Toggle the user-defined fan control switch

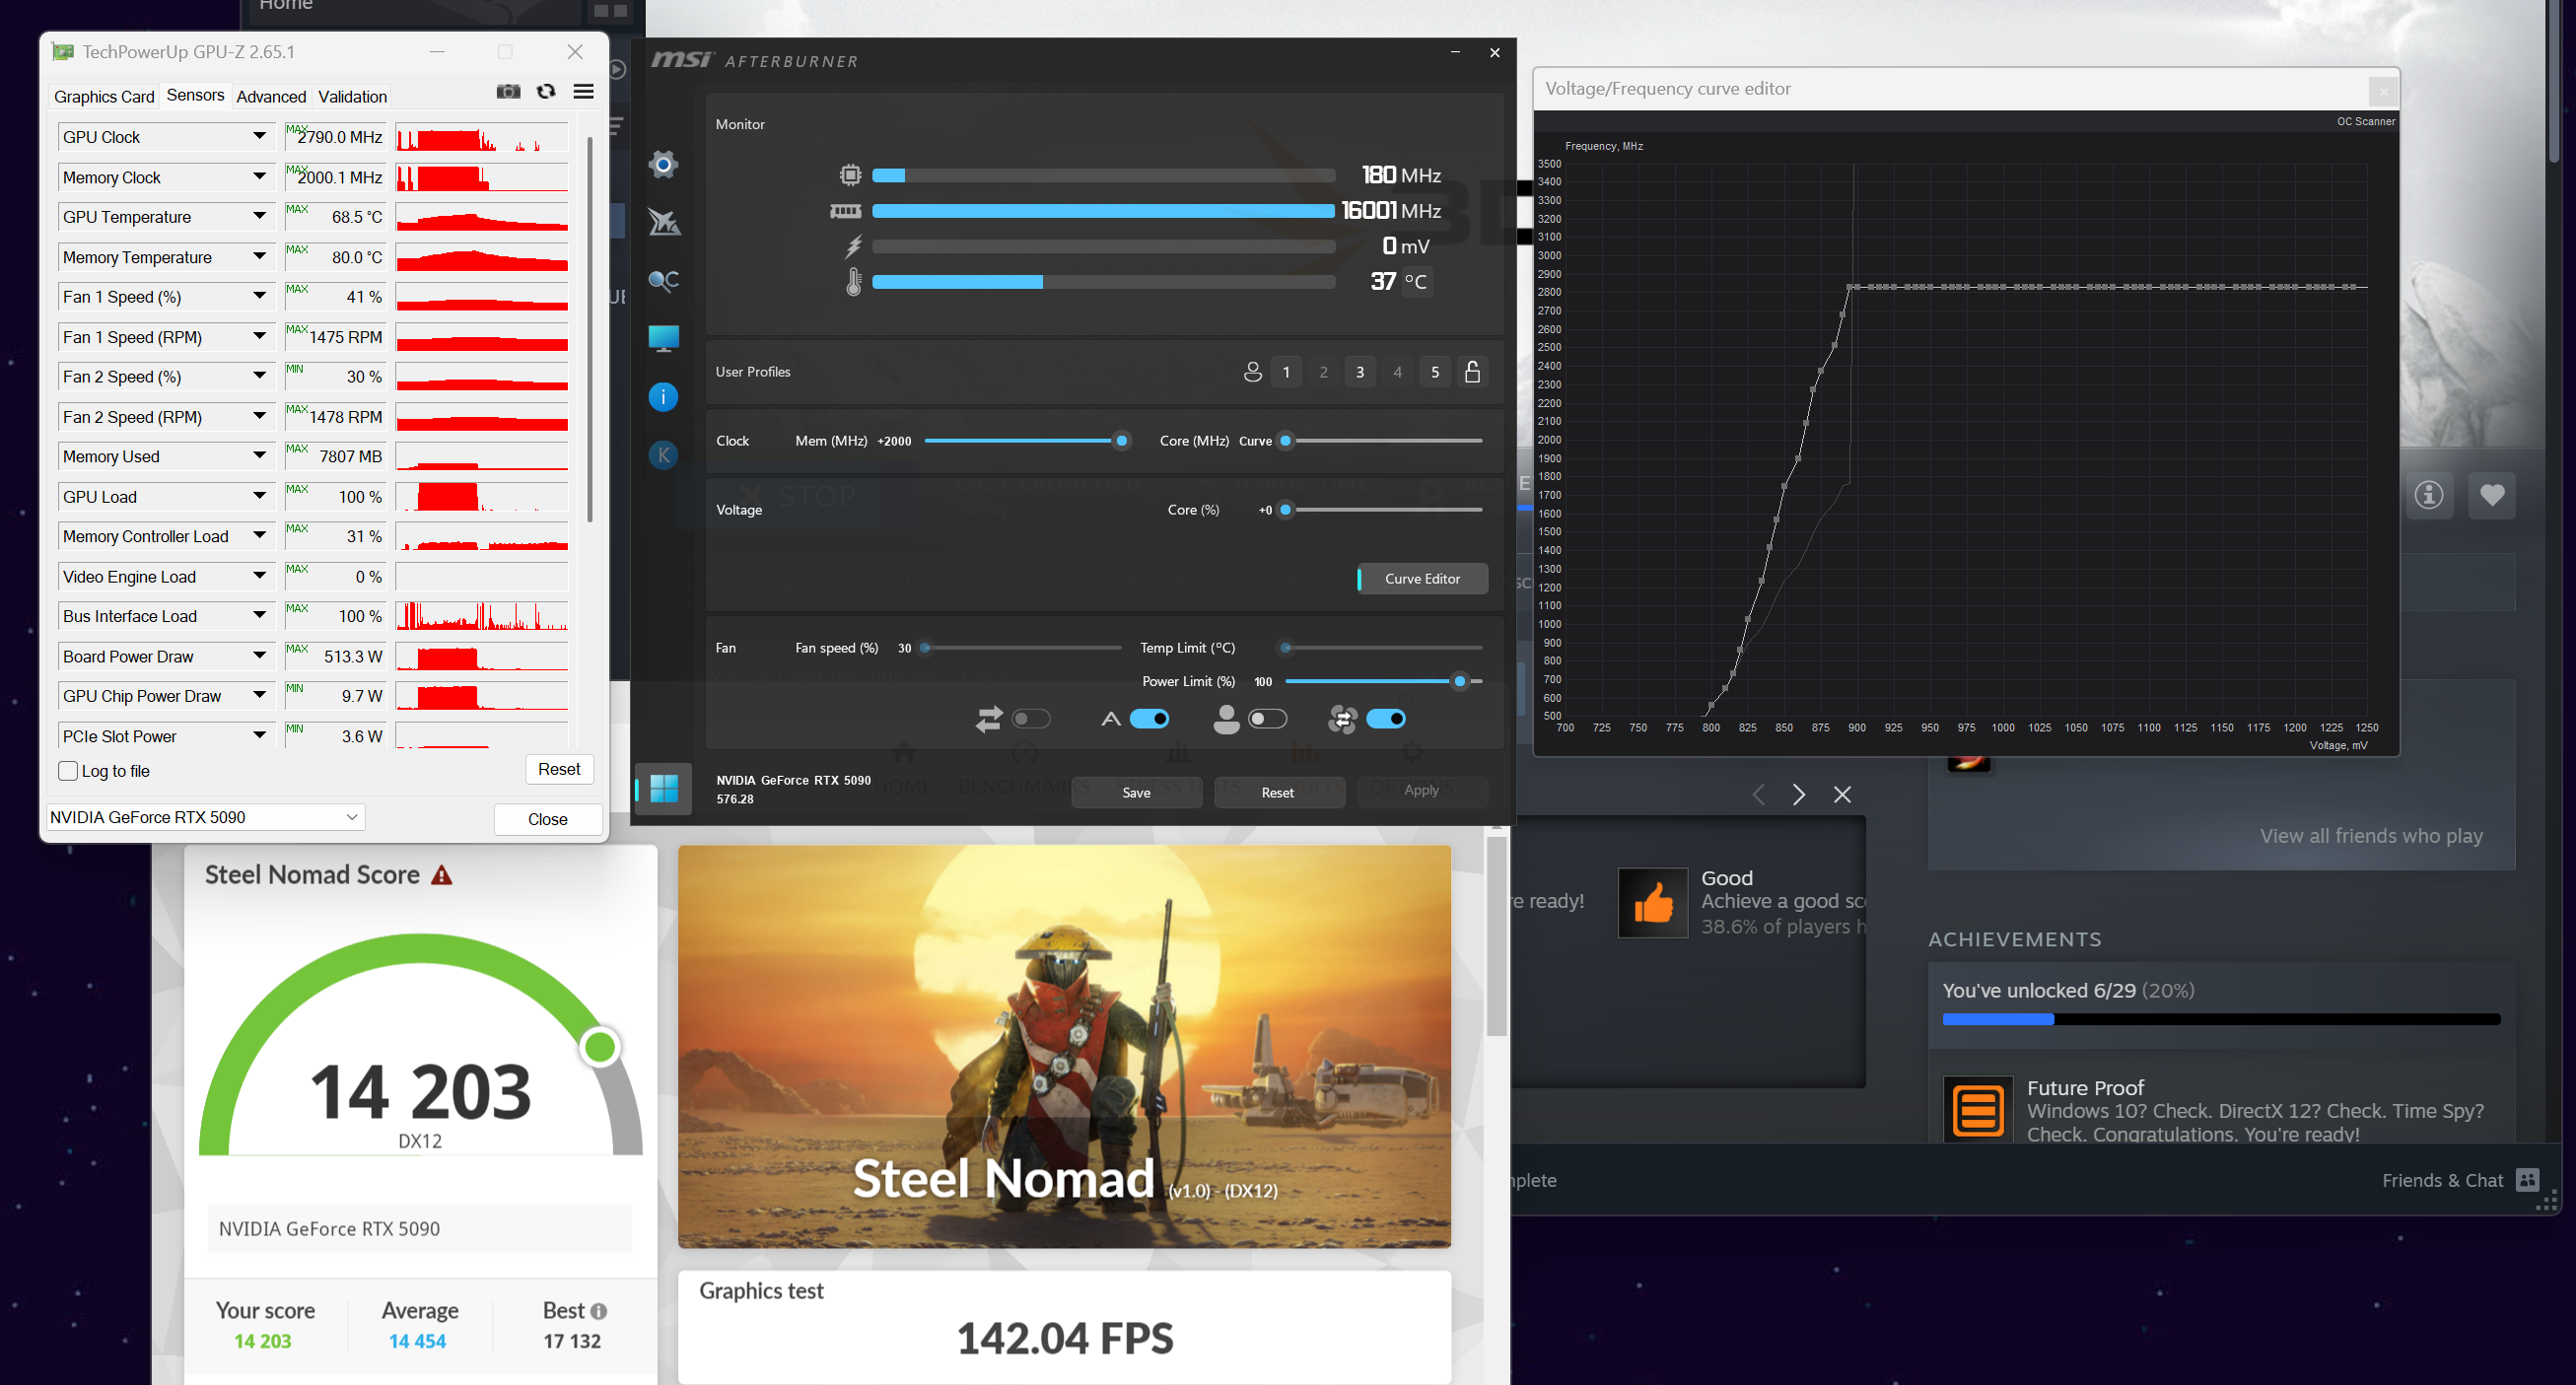(x=1267, y=719)
